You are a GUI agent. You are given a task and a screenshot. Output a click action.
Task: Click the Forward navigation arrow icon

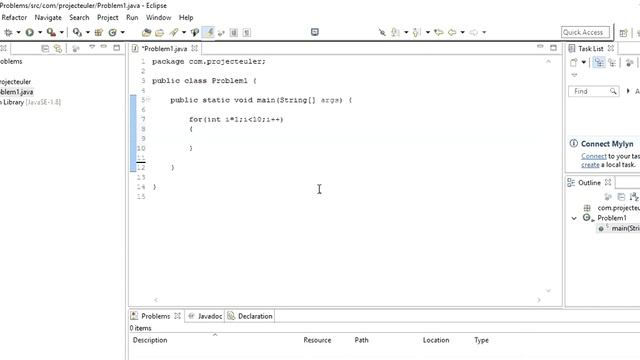473,32
